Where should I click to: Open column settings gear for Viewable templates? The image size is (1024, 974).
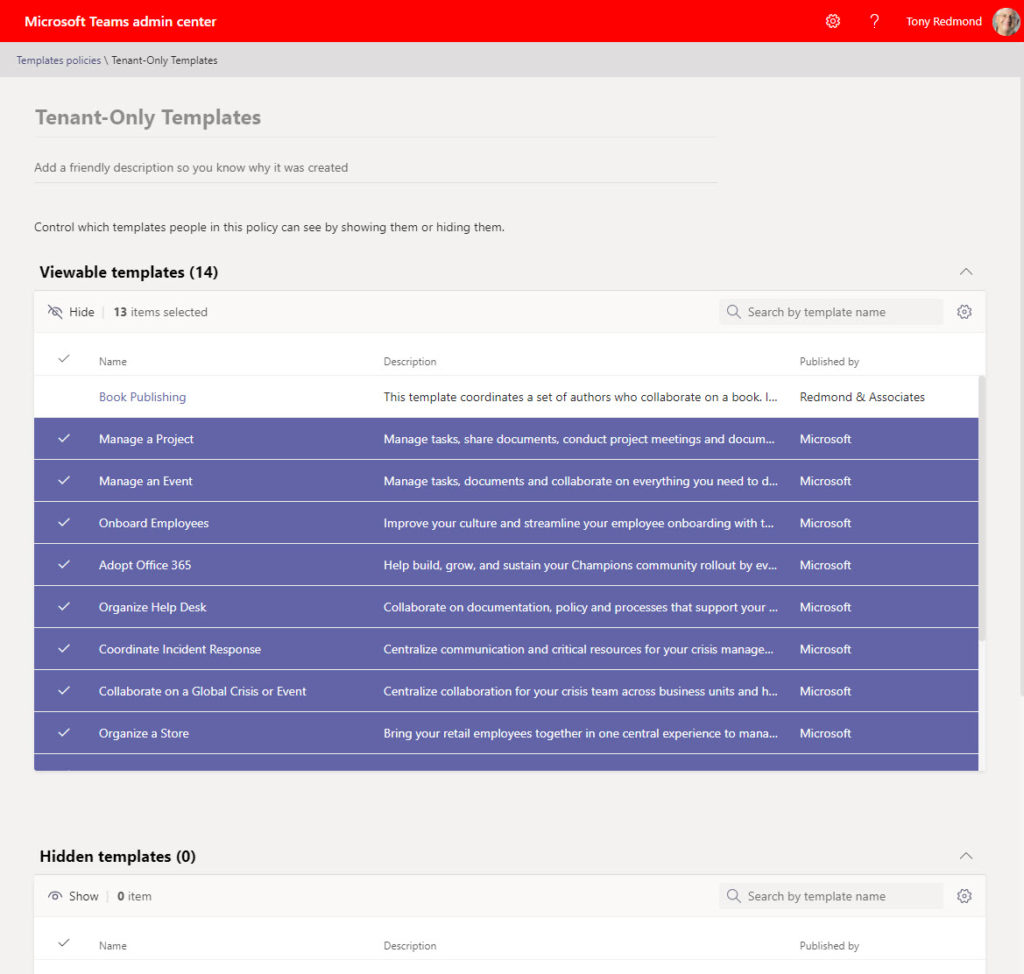point(965,312)
